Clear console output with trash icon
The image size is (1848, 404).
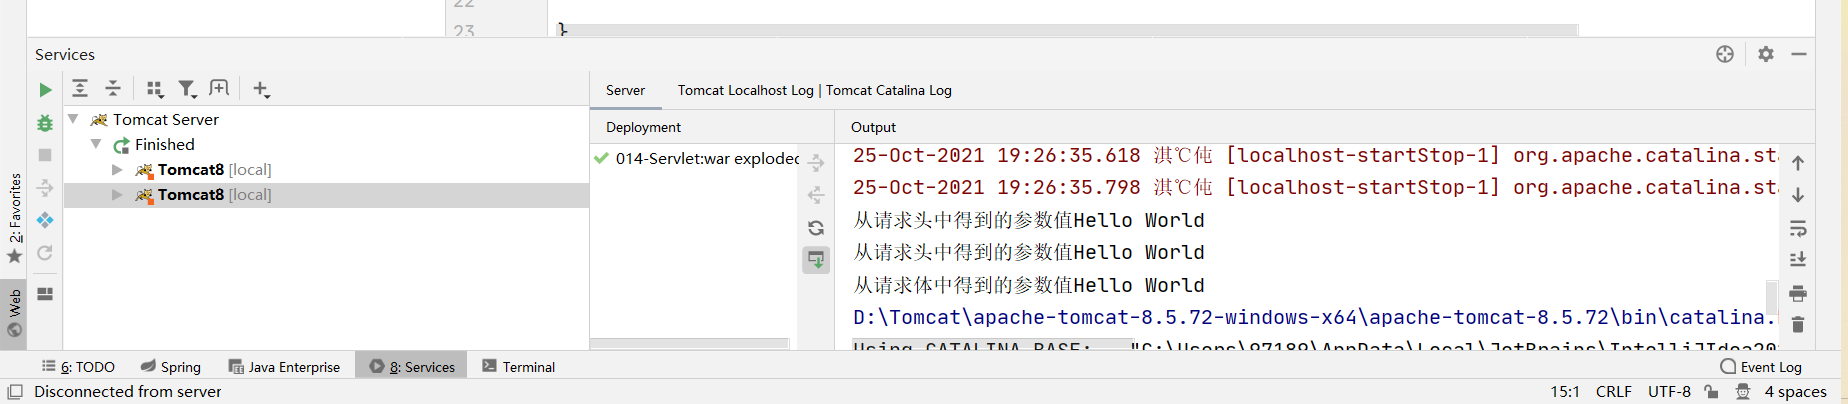point(1798,324)
